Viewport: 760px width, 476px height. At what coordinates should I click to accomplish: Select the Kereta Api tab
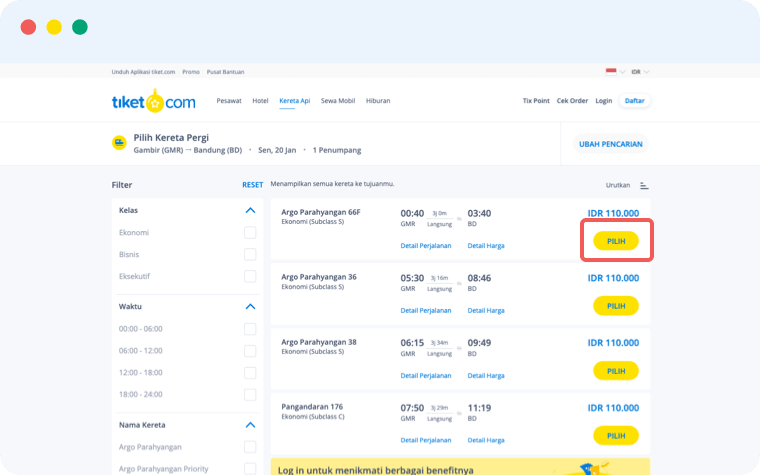(295, 101)
